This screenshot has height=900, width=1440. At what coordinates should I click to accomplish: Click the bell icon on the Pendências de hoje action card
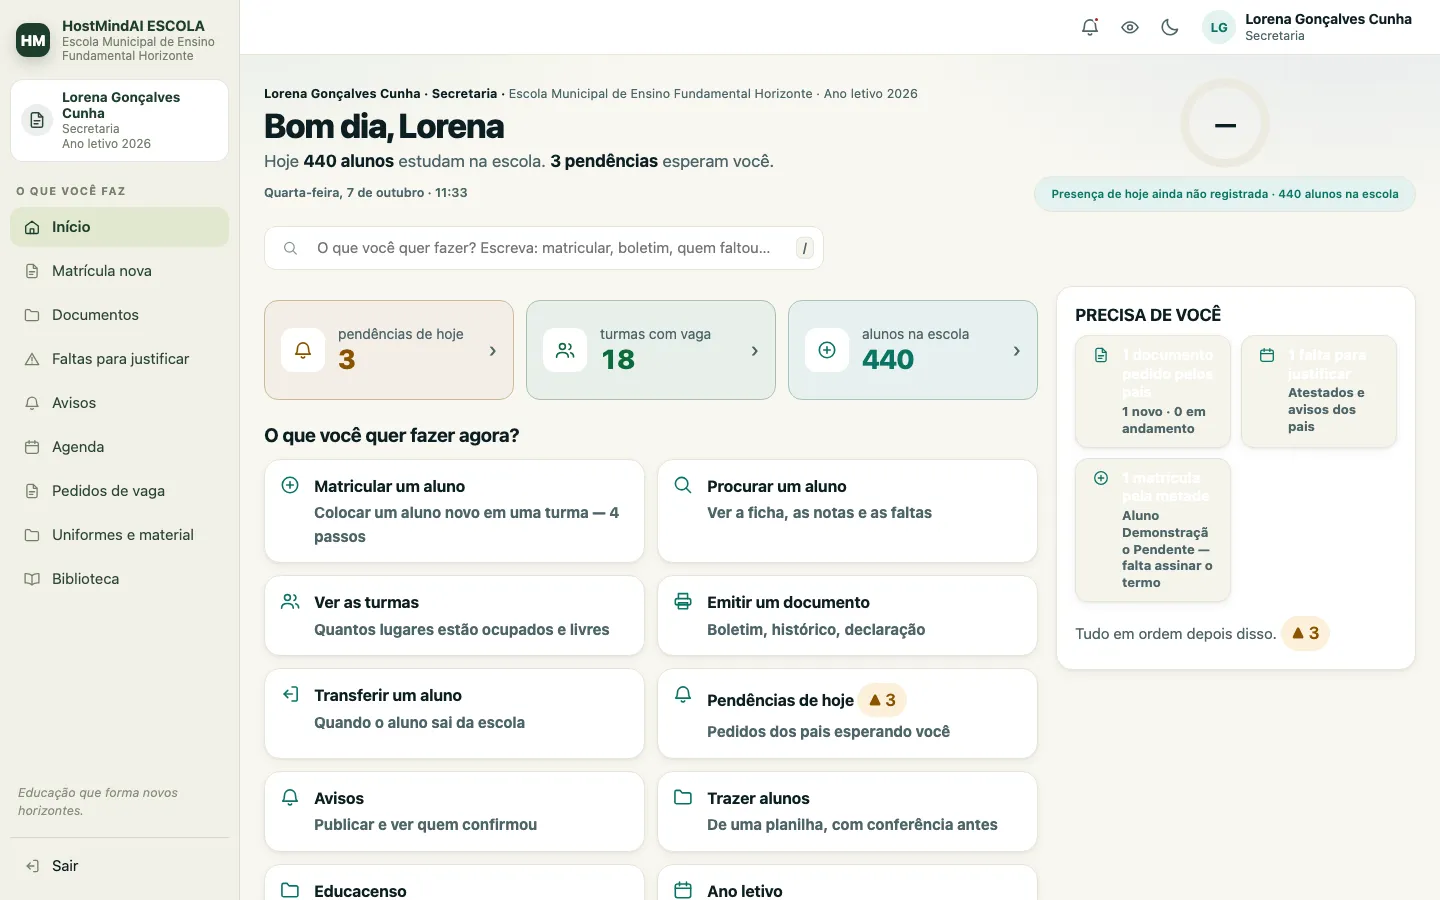coord(683,694)
